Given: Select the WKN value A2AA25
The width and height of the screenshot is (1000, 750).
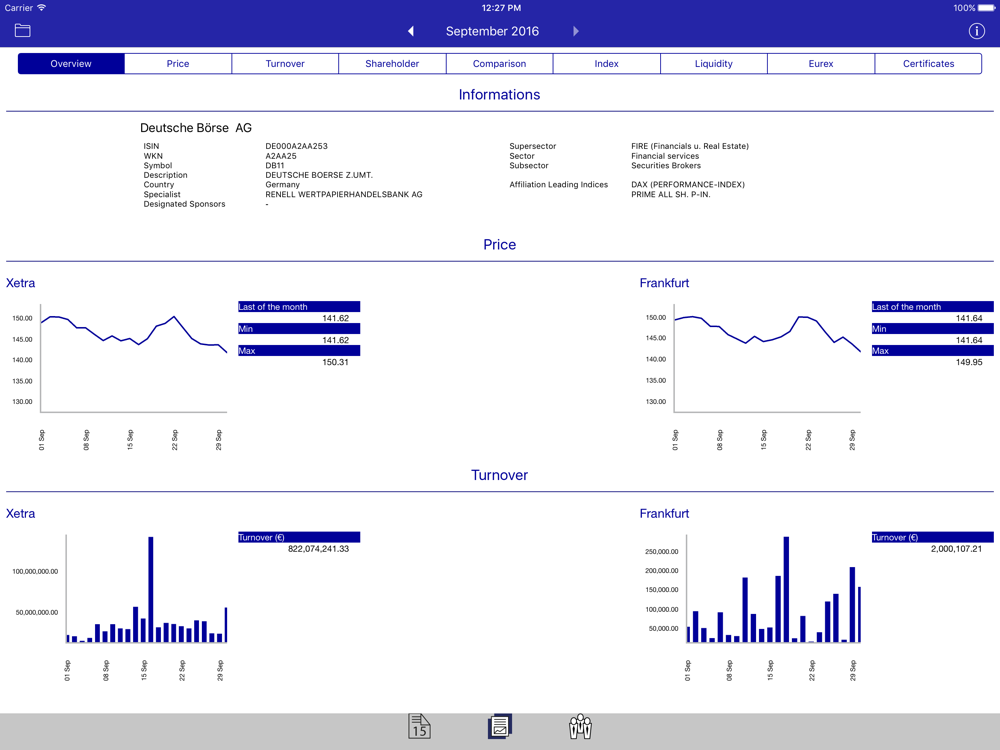Looking at the screenshot, I should point(281,156).
